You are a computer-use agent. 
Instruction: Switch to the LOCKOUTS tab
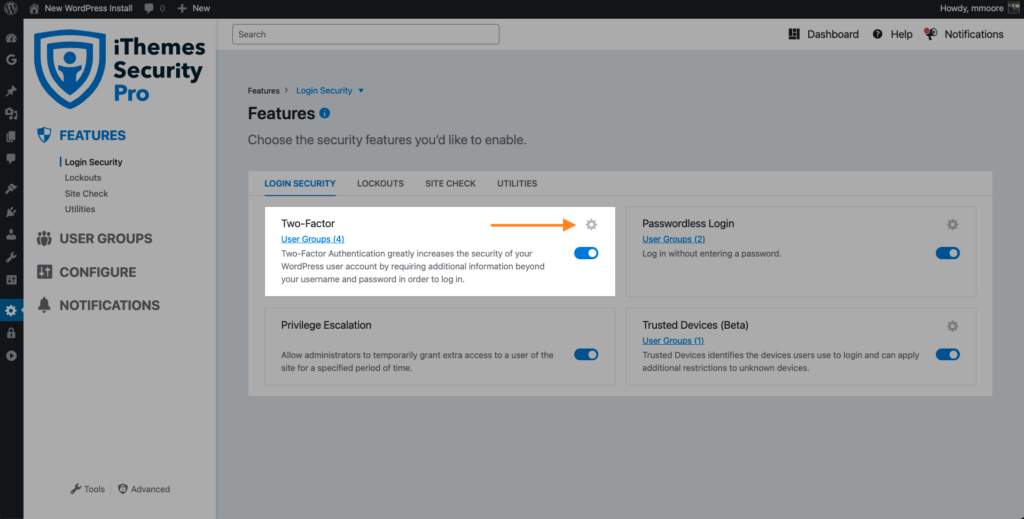[380, 183]
